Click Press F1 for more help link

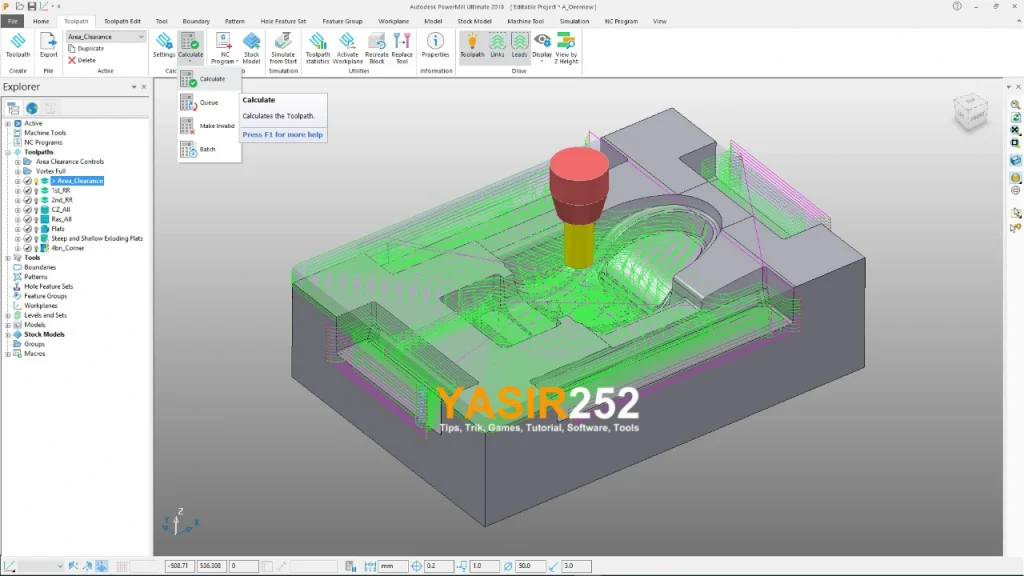point(282,135)
